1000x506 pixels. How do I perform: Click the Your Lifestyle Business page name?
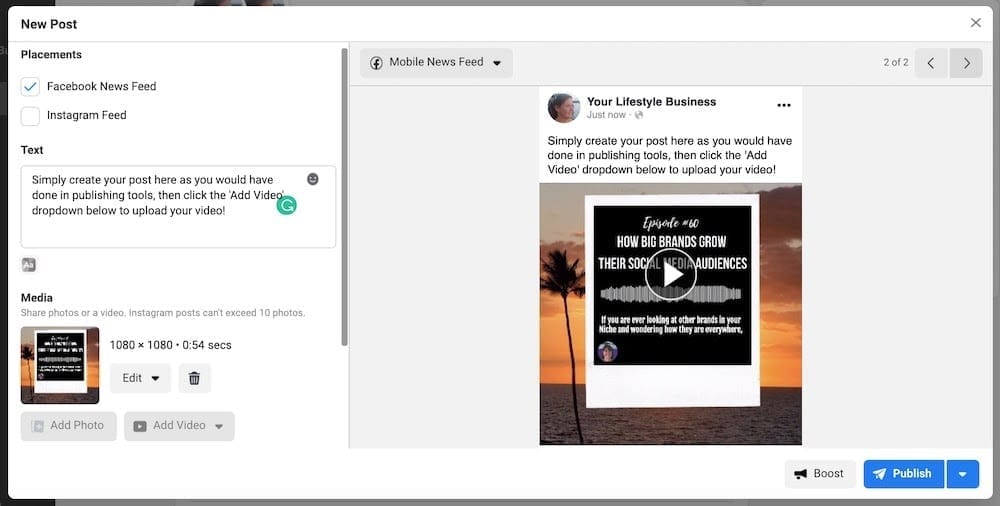click(651, 101)
